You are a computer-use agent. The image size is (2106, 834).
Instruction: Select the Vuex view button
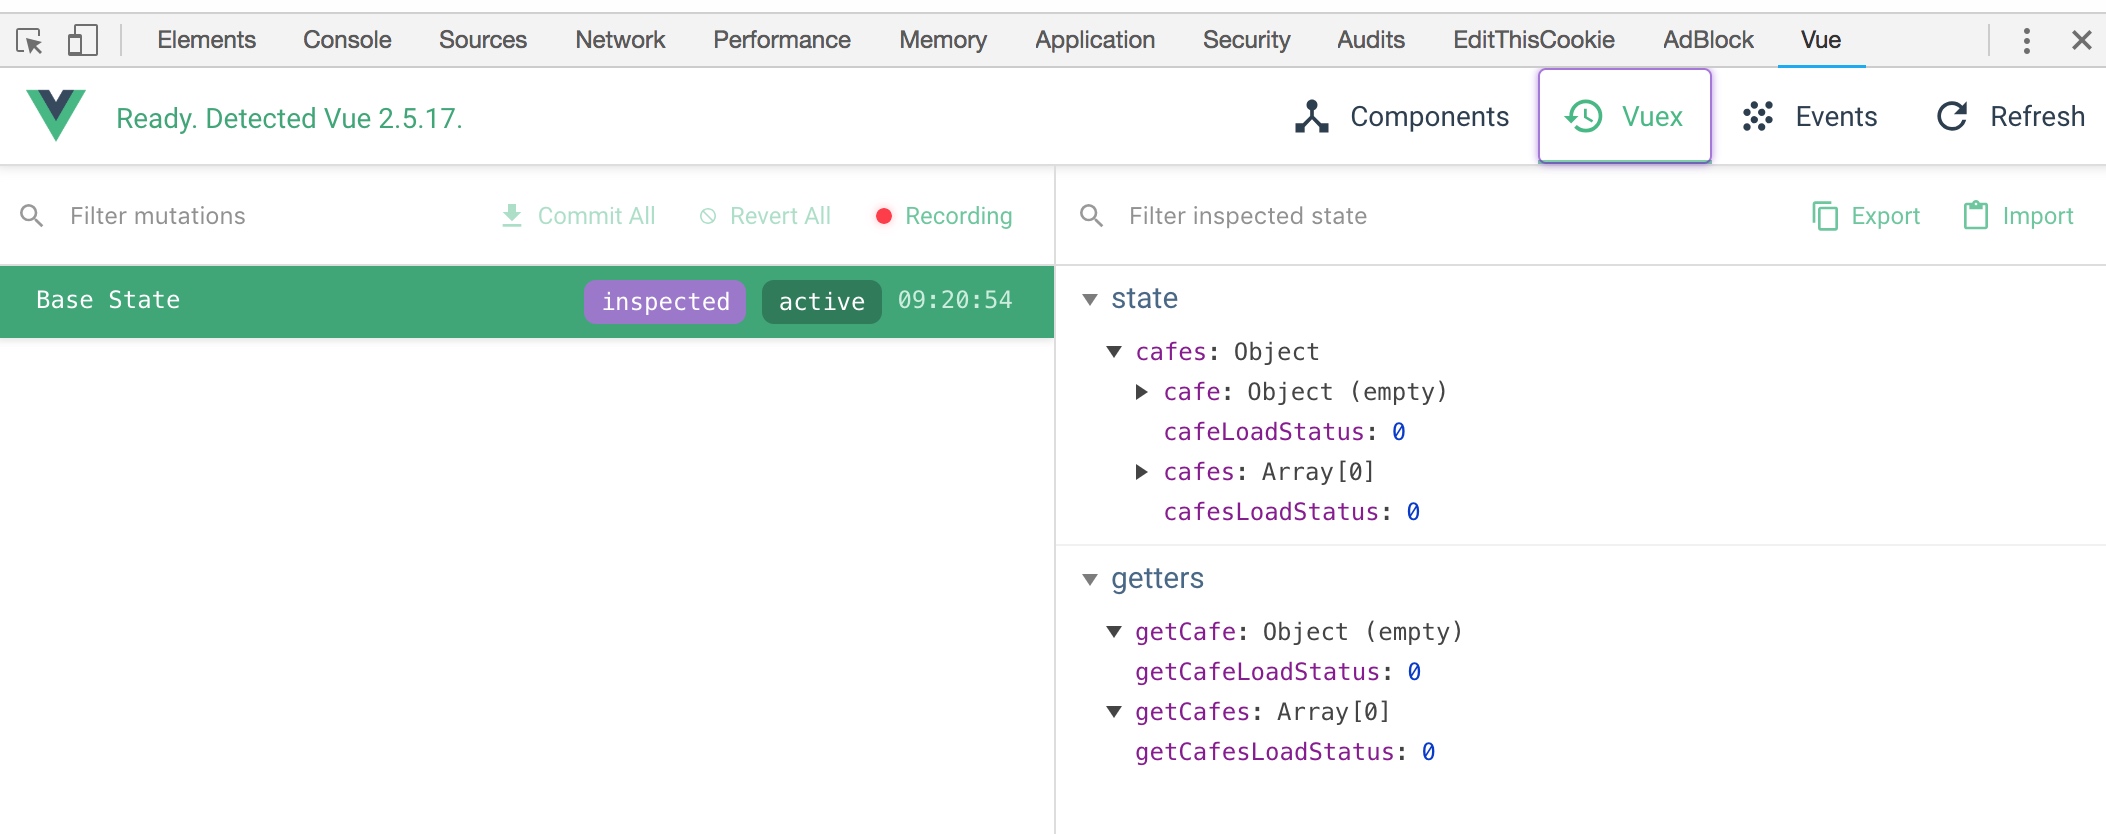(1625, 116)
